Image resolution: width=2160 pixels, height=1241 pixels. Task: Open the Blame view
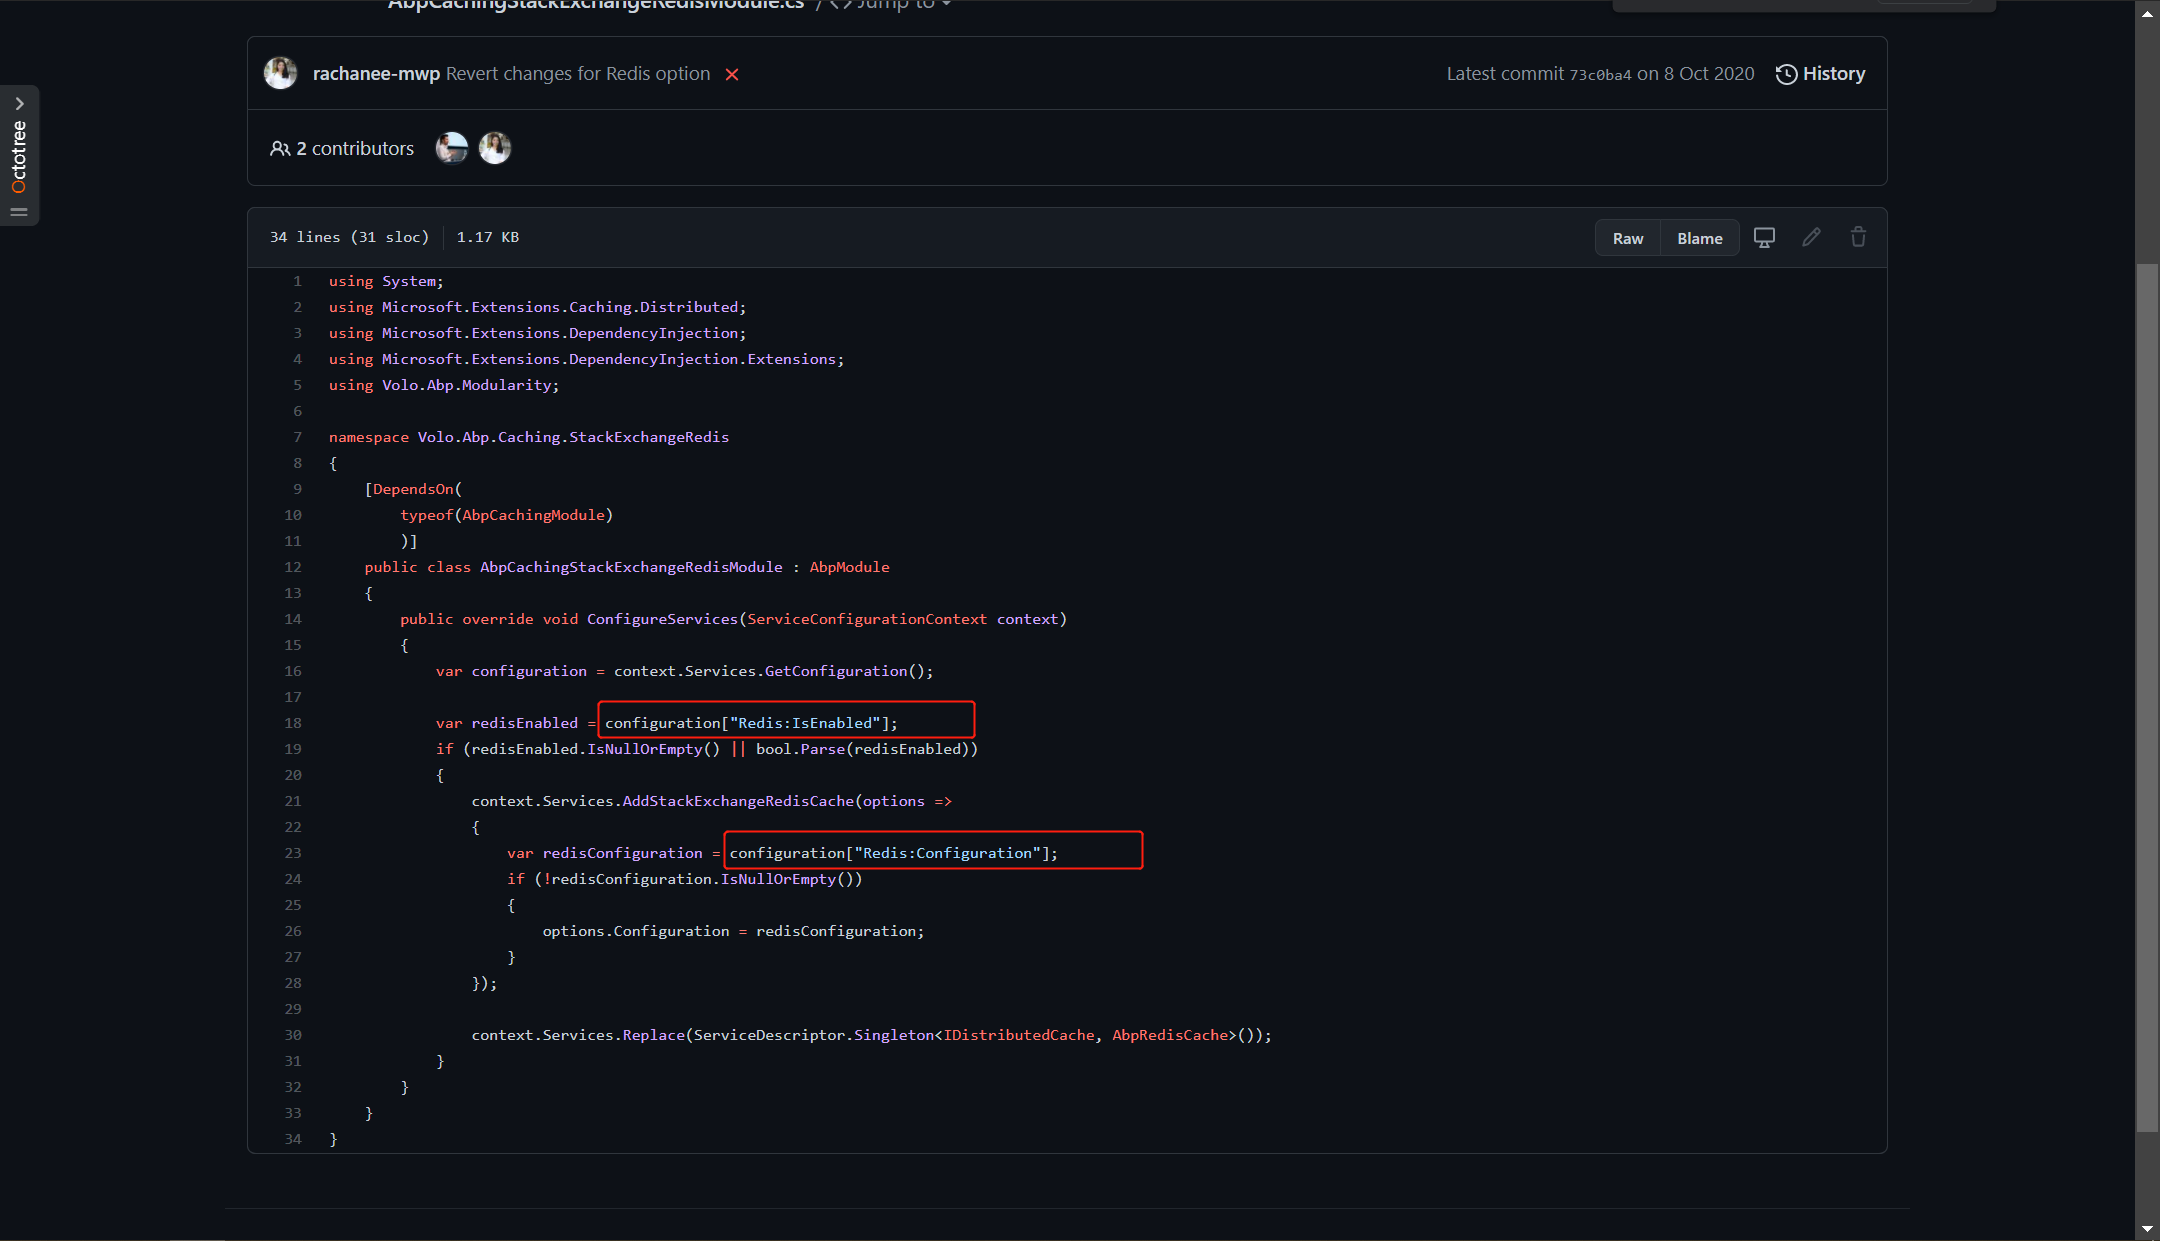[1699, 238]
